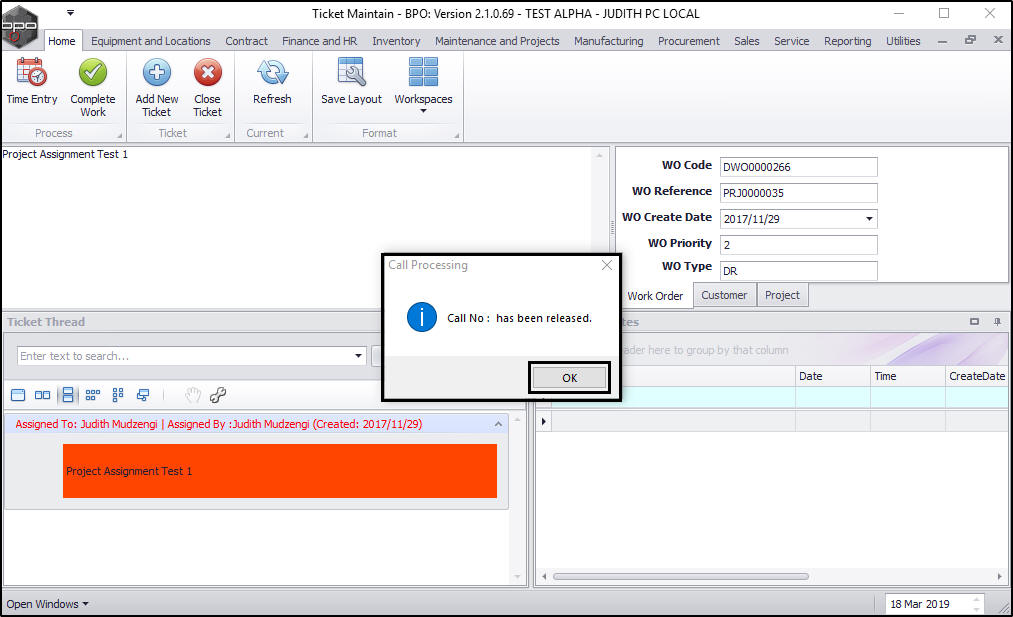Switch to the Customer tab
Screen dimensions: 1013x617
coord(724,295)
